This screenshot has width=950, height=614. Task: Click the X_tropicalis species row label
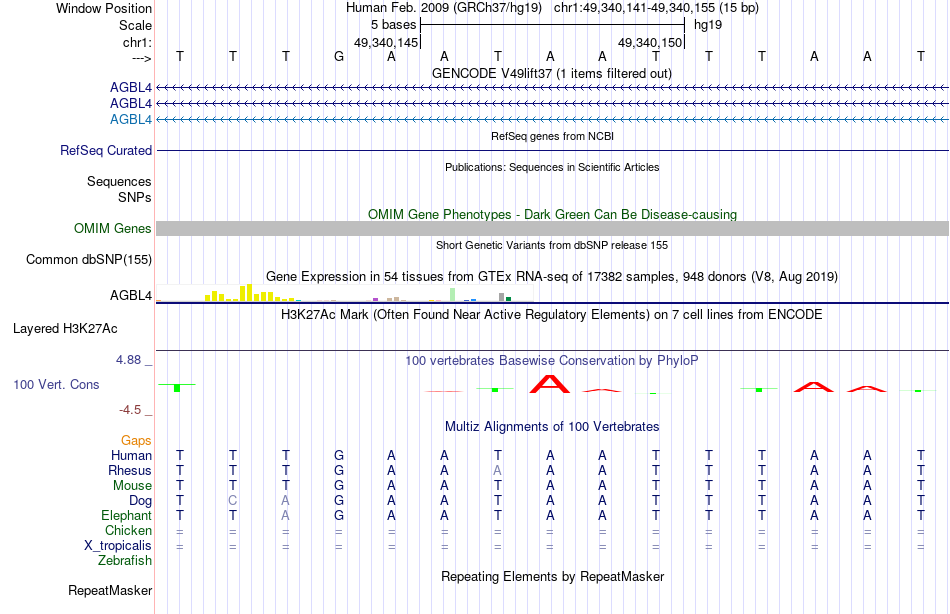pyautogui.click(x=118, y=546)
